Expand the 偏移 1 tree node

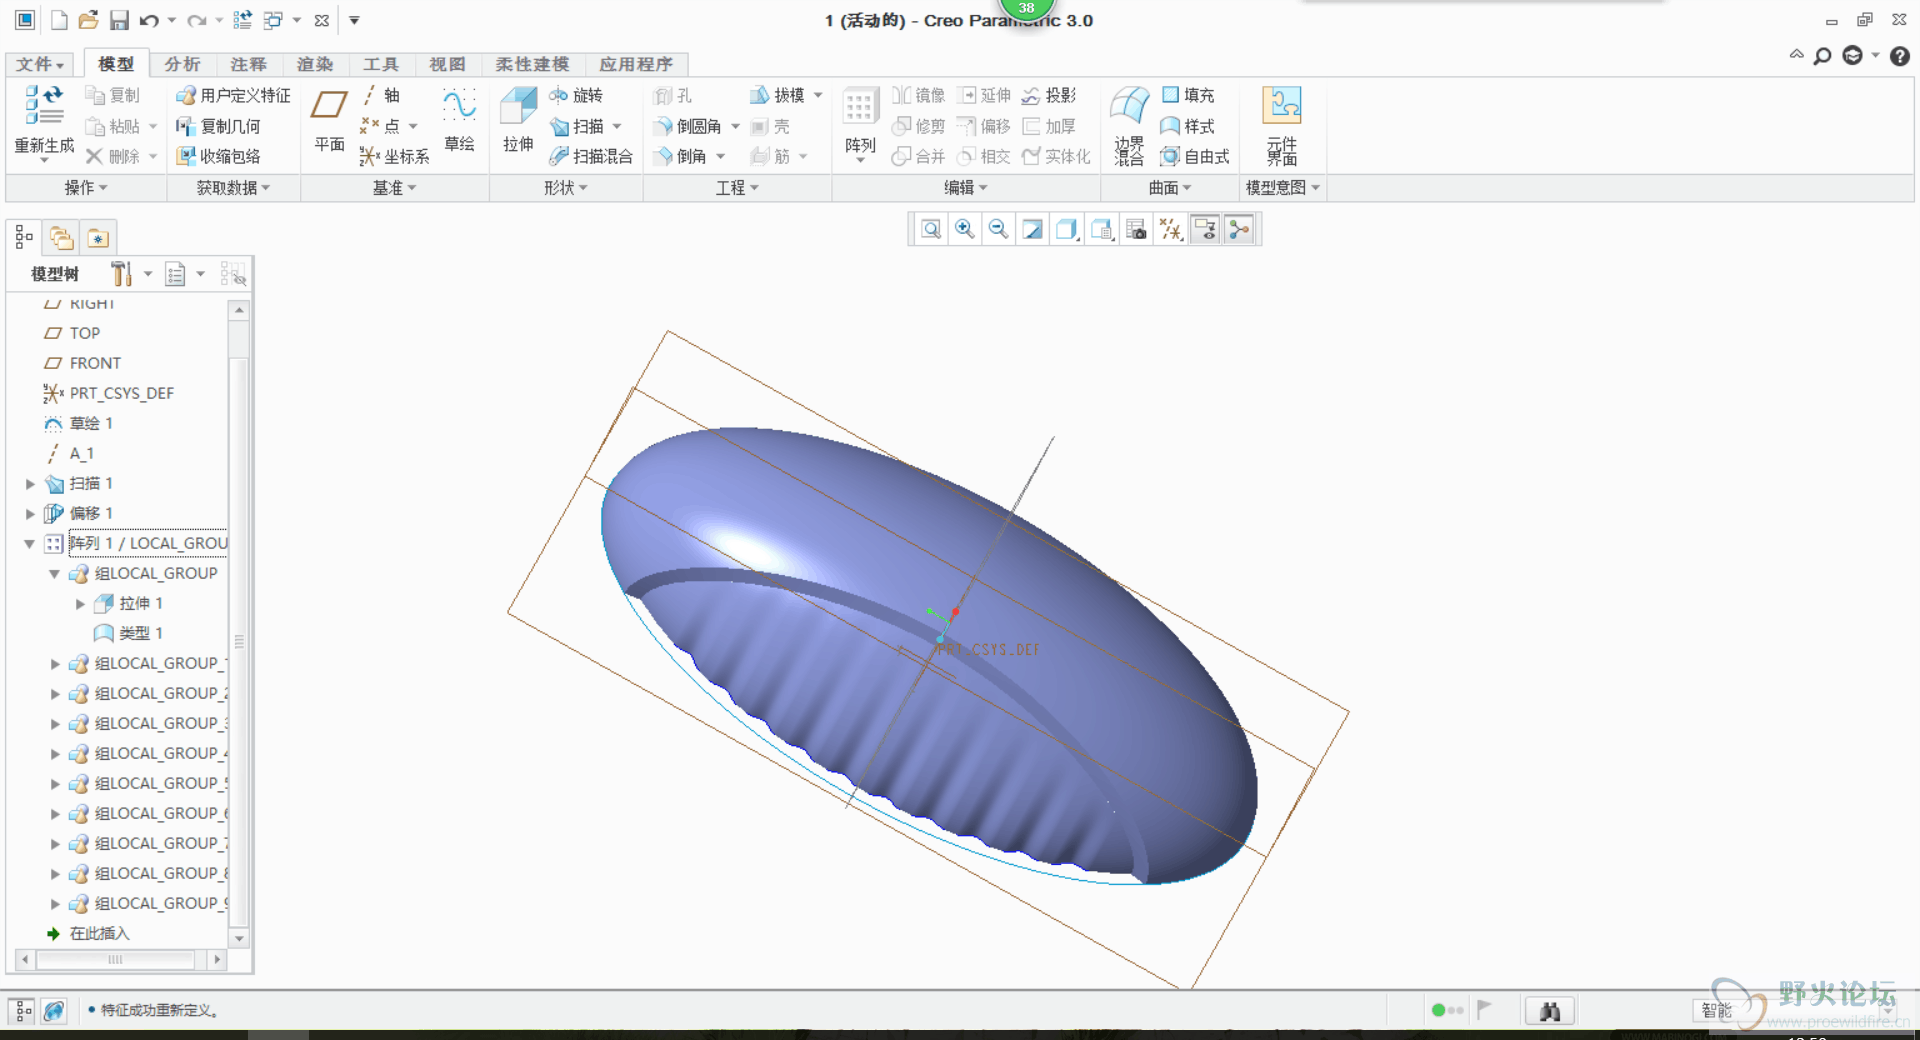coord(30,514)
